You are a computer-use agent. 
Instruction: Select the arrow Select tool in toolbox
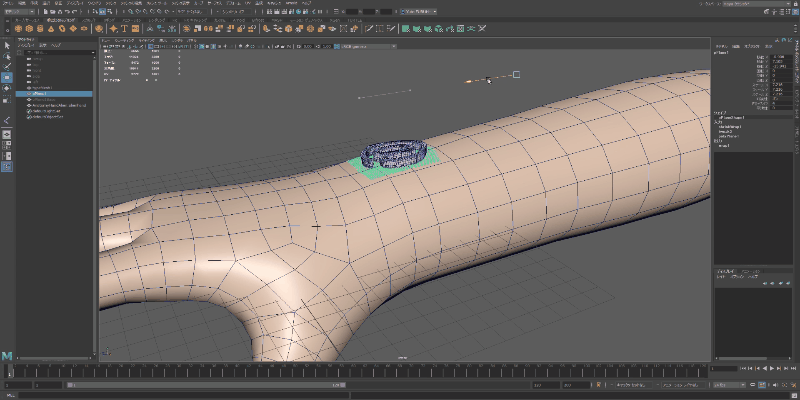click(7, 45)
